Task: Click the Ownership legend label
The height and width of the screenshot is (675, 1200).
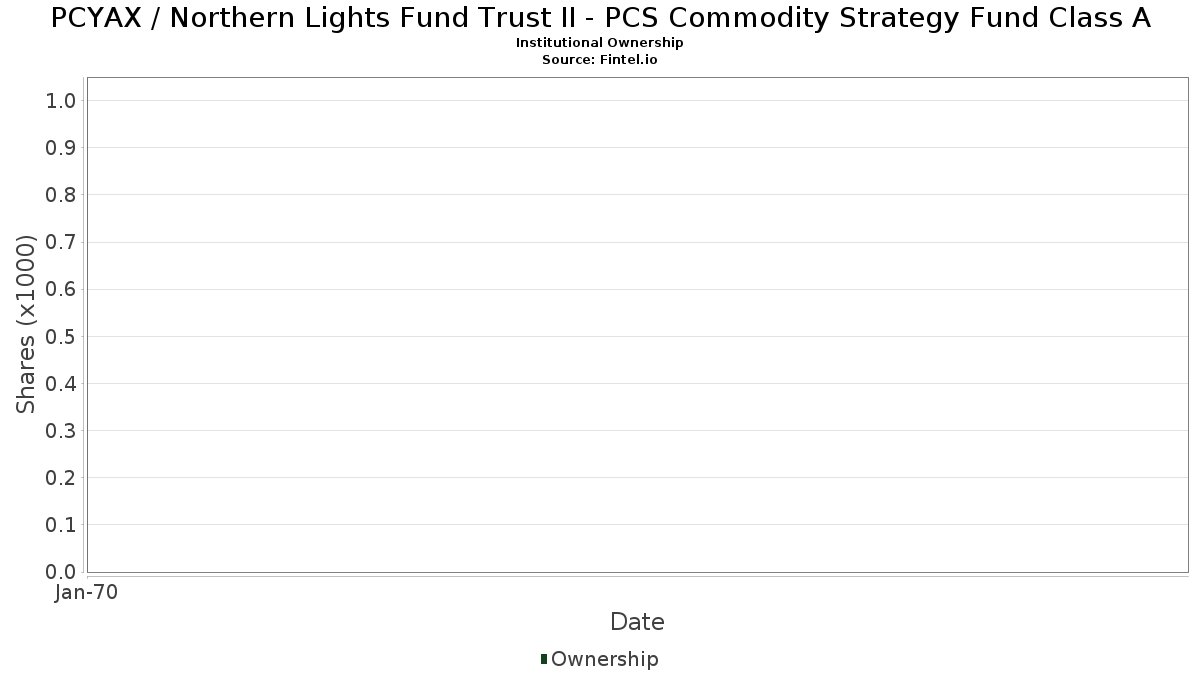Action: (x=604, y=659)
